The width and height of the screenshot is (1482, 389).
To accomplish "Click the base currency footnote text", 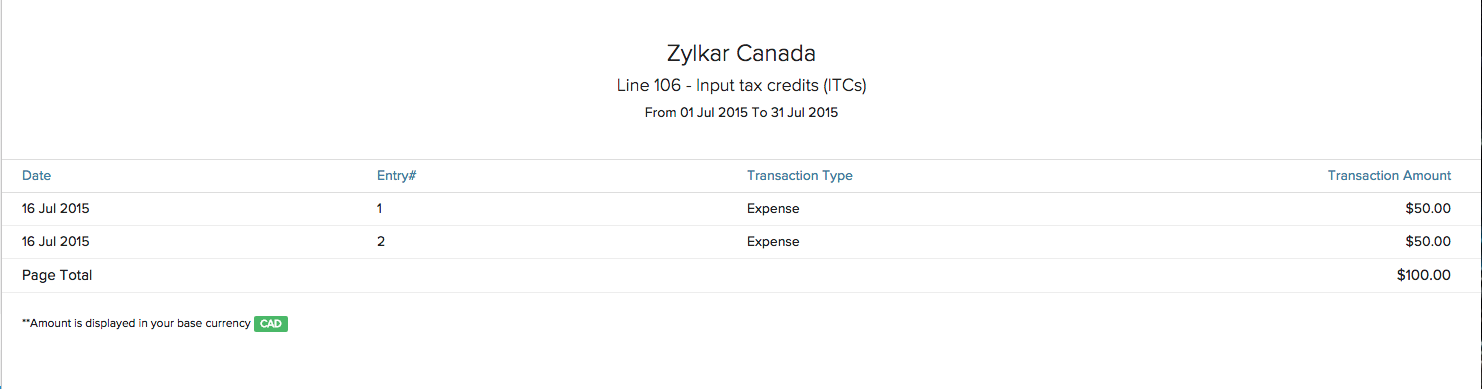I will click(x=136, y=324).
